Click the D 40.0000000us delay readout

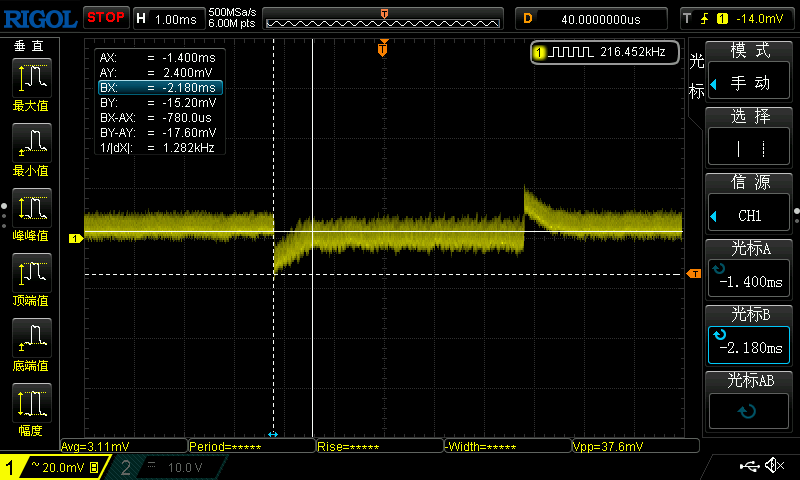[591, 19]
